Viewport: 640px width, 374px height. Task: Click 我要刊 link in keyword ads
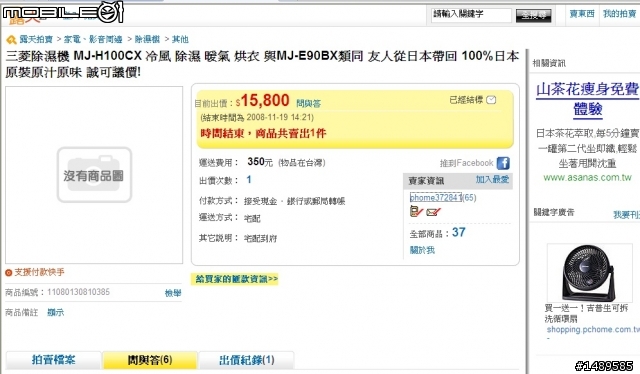coord(627,214)
